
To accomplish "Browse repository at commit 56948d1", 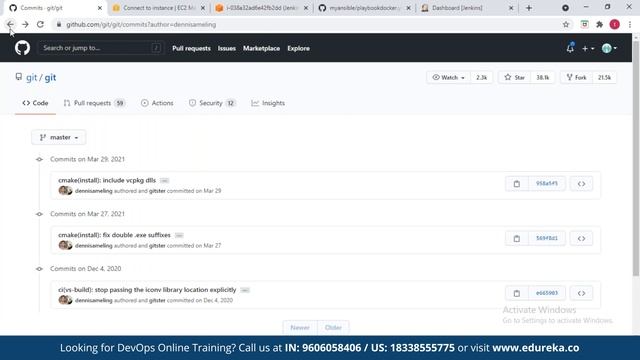I will tap(581, 238).
